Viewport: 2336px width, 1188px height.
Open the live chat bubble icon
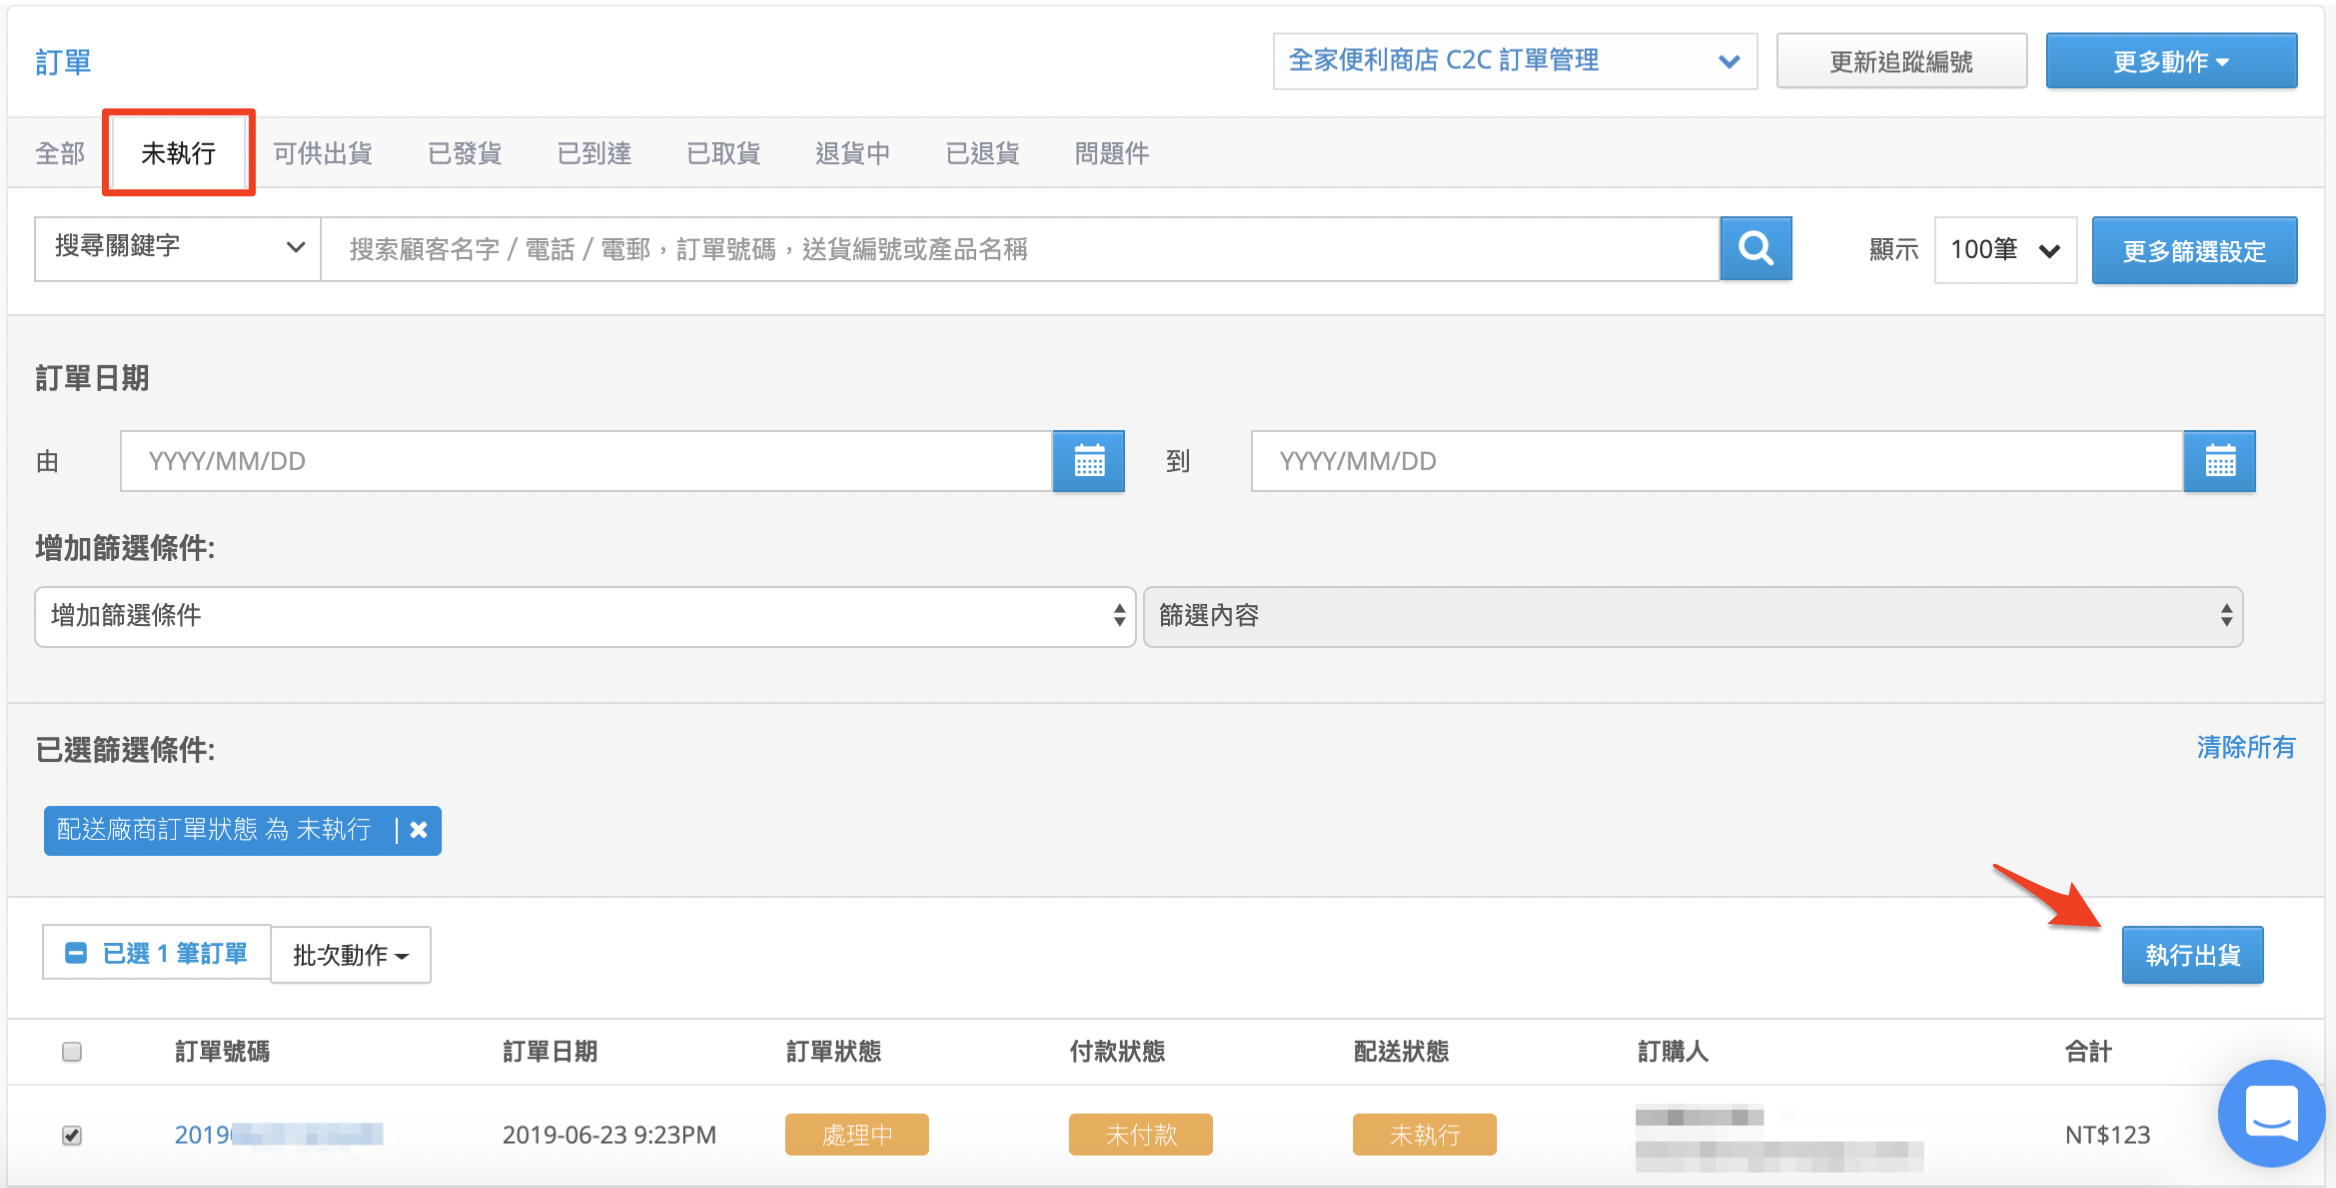[x=2271, y=1112]
